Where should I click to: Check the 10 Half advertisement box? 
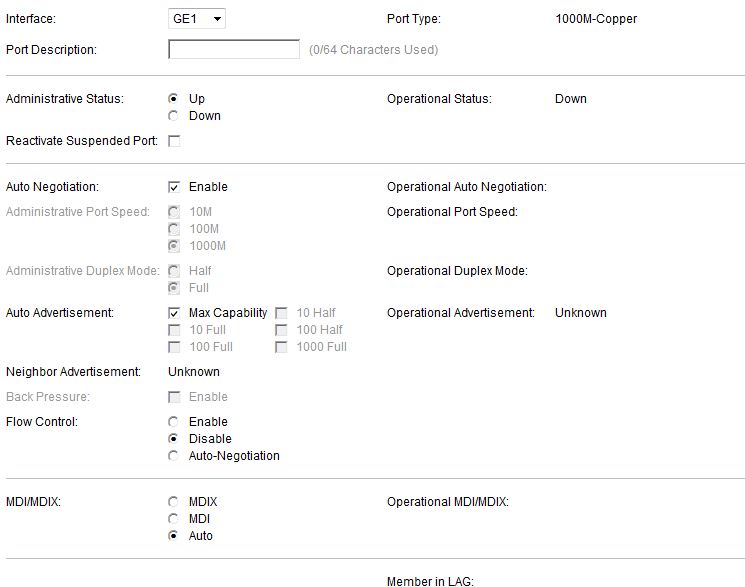coord(281,313)
